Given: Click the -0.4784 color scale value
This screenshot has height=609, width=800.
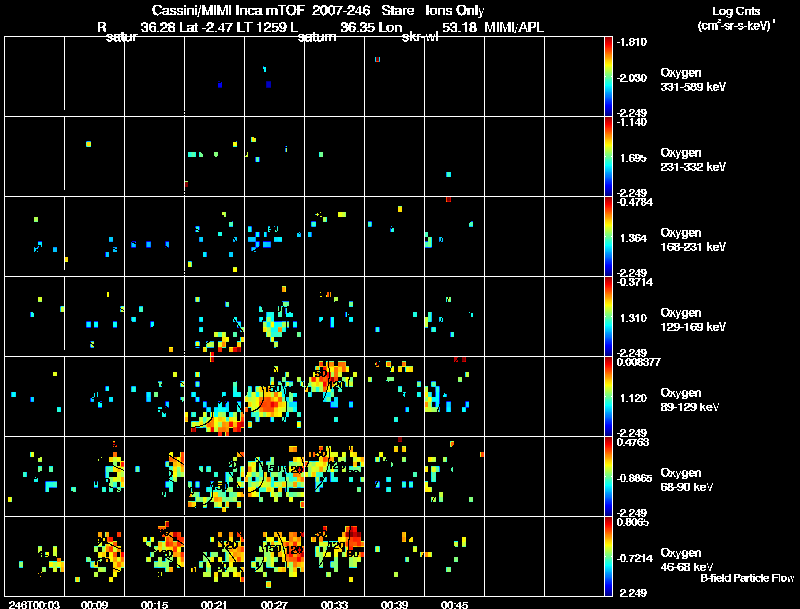Looking at the screenshot, I should tap(635, 202).
